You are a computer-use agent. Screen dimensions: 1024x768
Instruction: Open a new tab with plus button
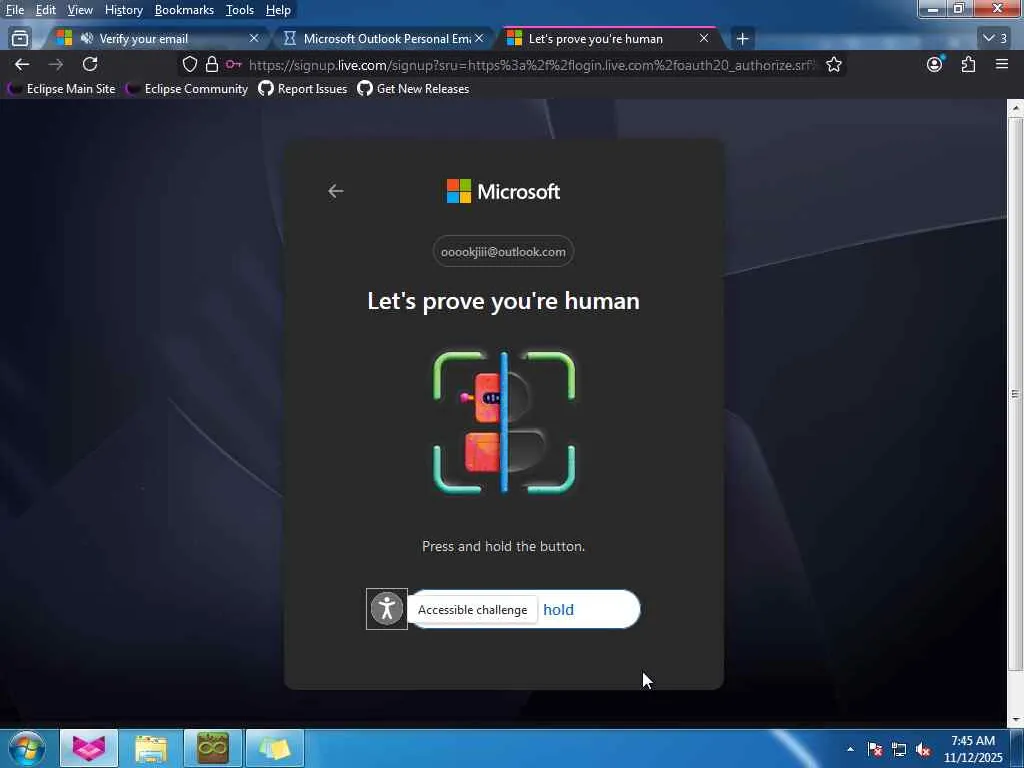coord(742,39)
